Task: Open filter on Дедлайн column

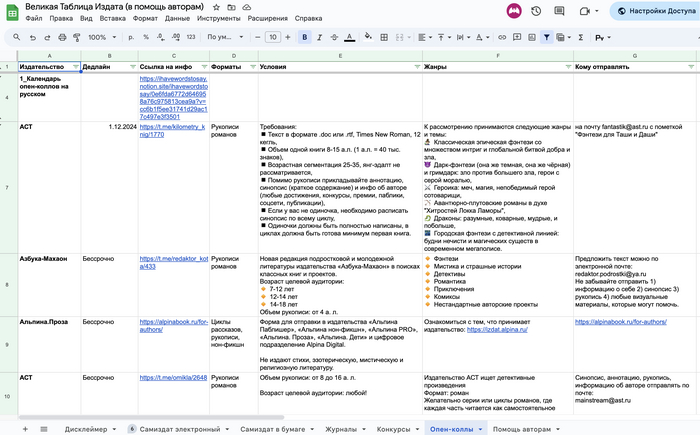Action: [133, 67]
